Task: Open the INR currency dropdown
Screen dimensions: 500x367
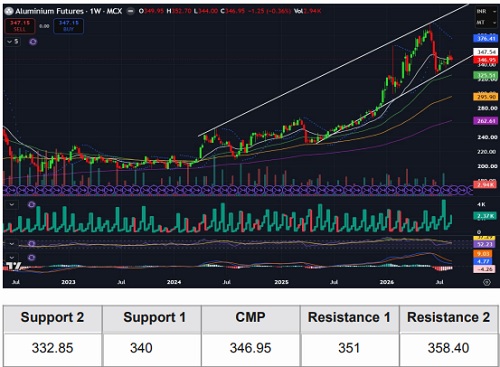Action: pos(486,11)
